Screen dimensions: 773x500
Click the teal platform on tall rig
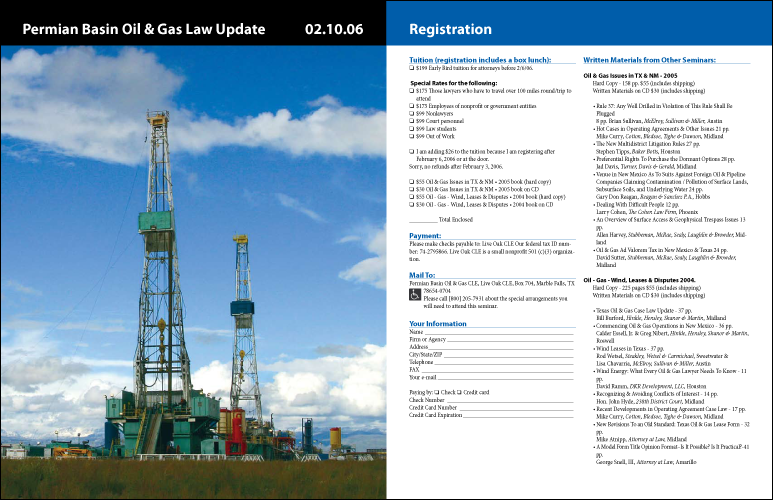(156, 221)
